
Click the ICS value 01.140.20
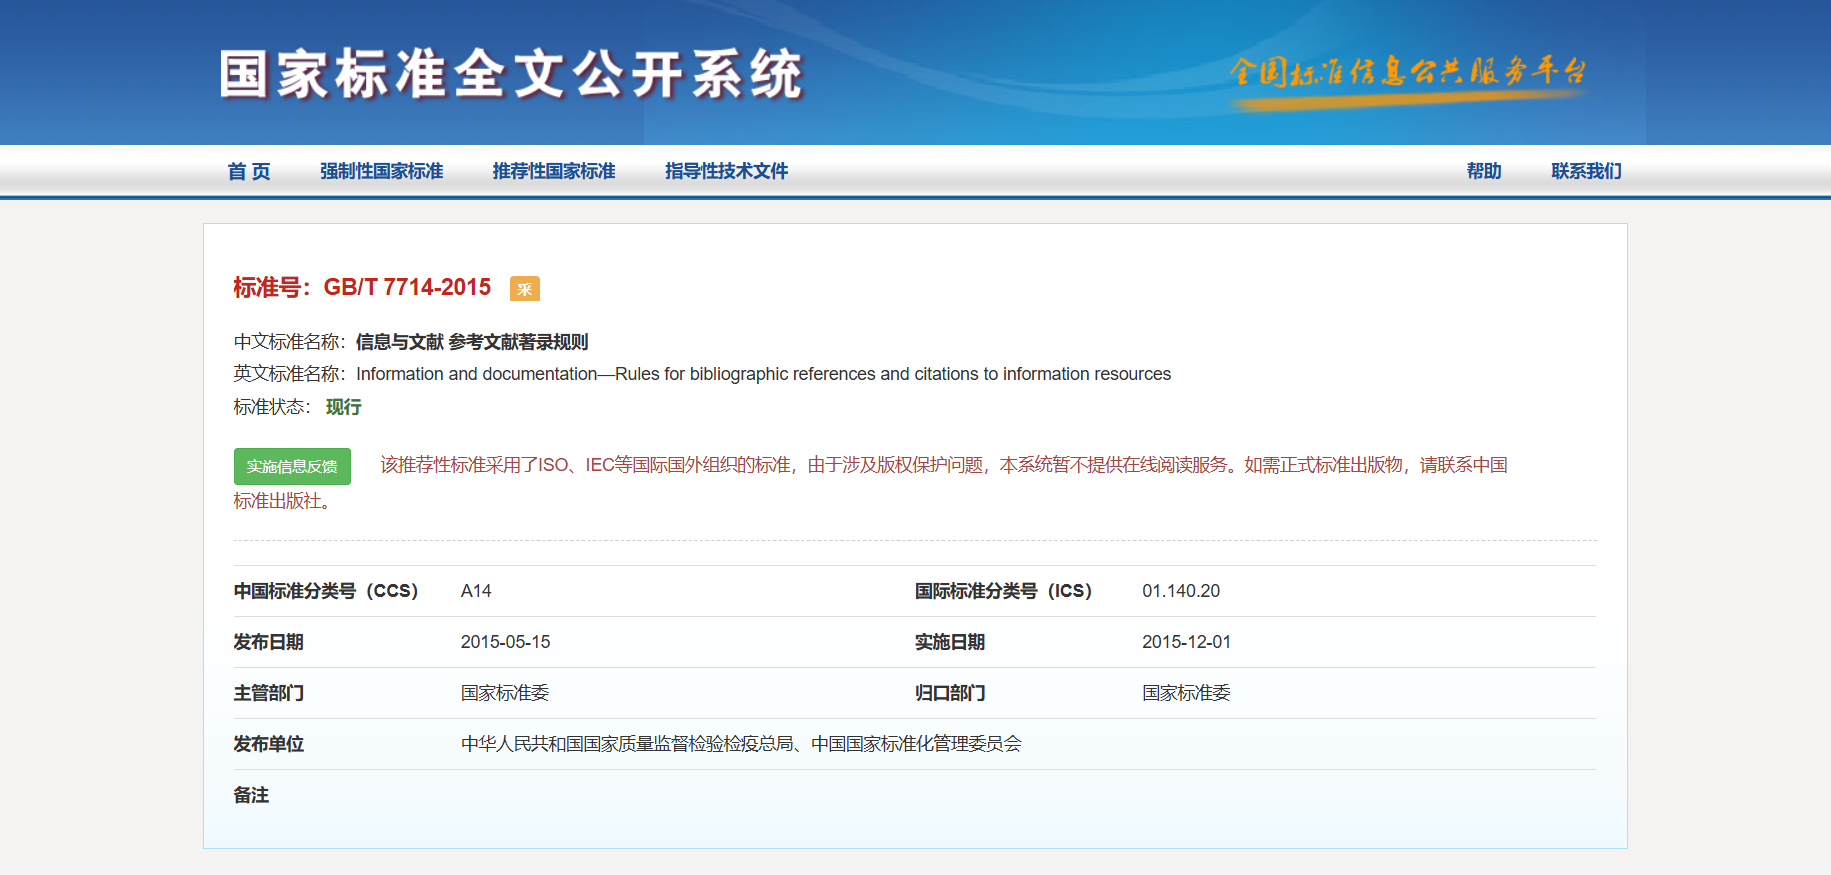pyautogui.click(x=1181, y=591)
